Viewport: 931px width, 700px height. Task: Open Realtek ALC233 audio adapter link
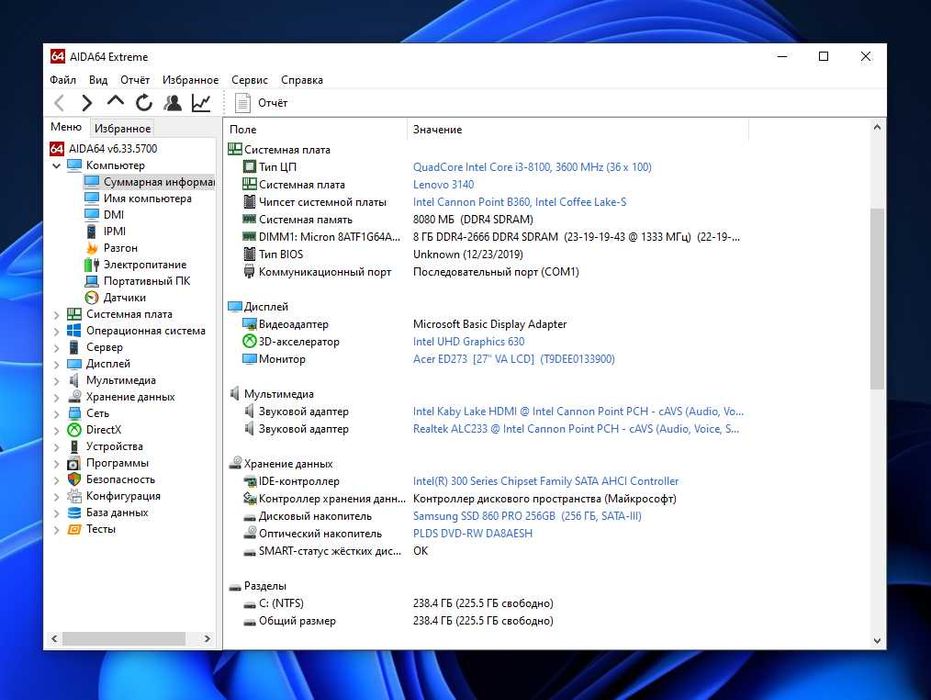click(576, 429)
